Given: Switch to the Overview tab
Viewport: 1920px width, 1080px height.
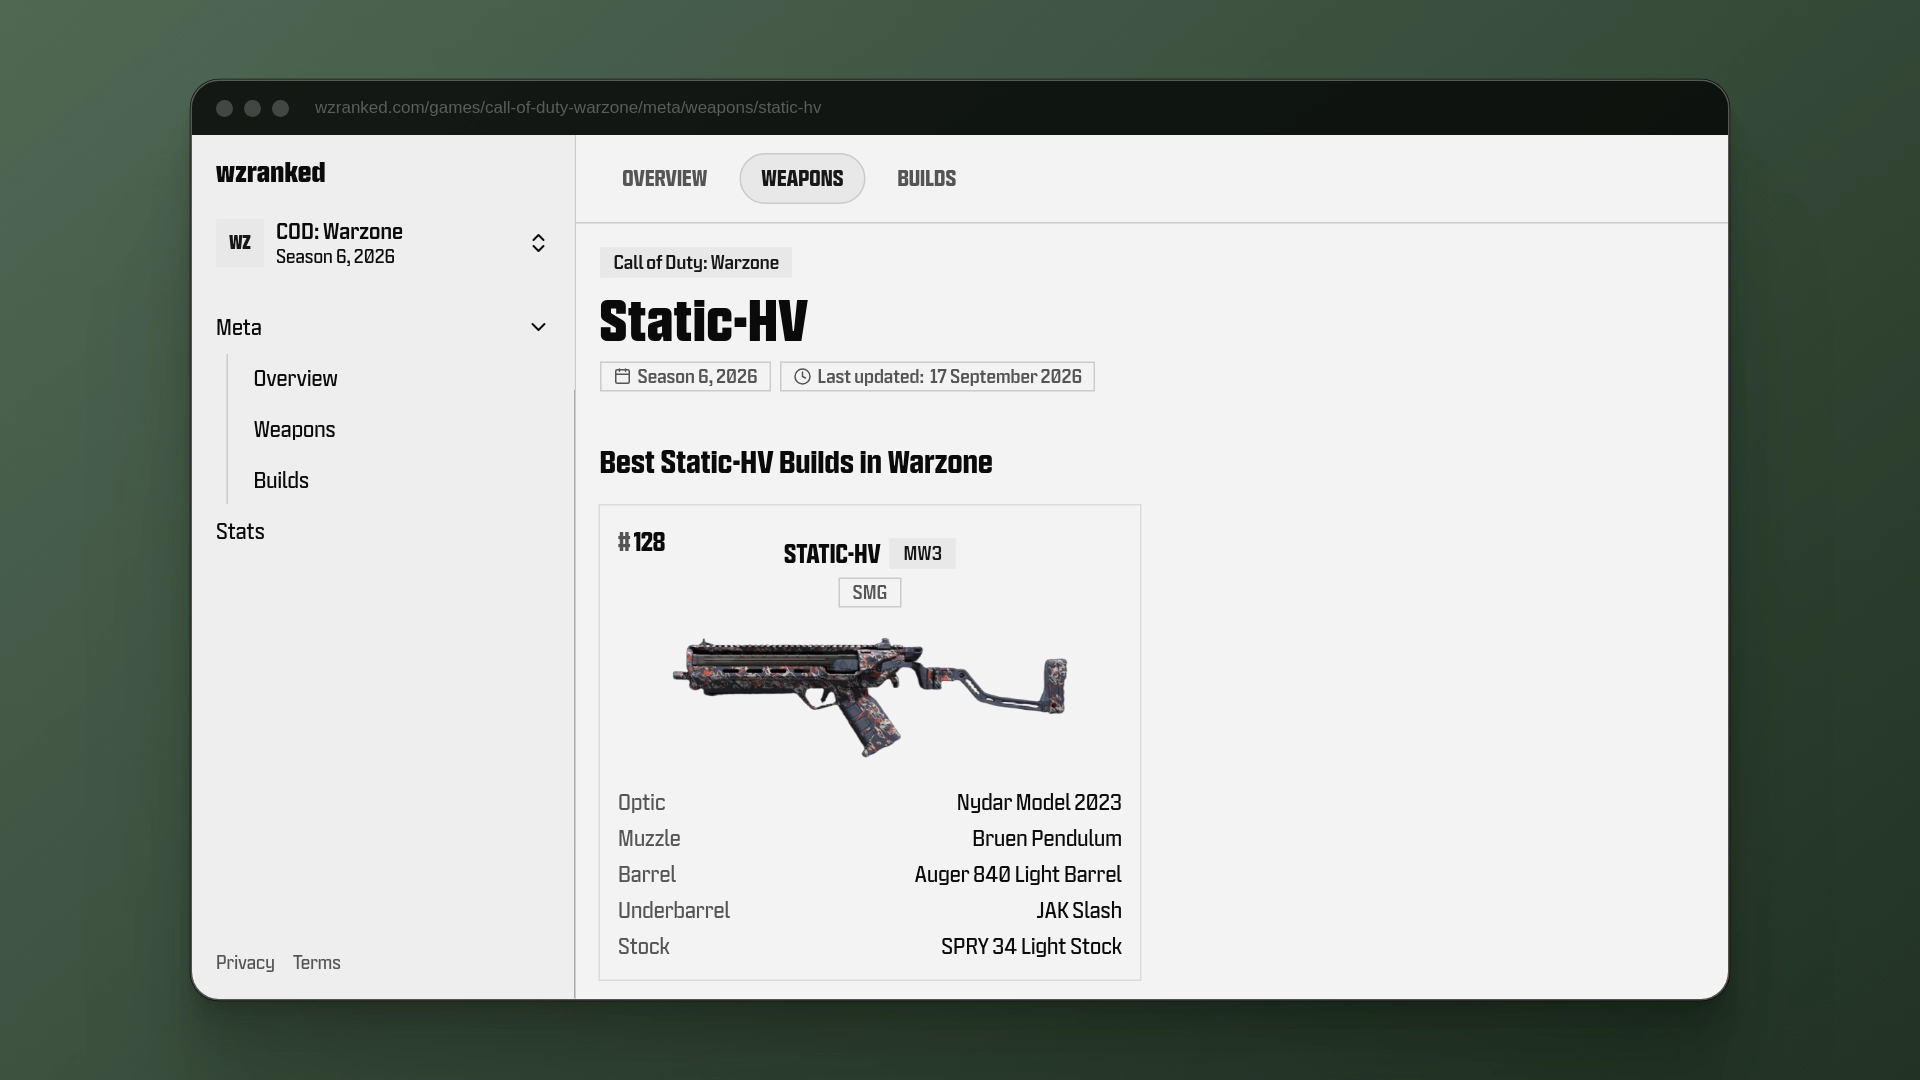Looking at the screenshot, I should tap(664, 178).
